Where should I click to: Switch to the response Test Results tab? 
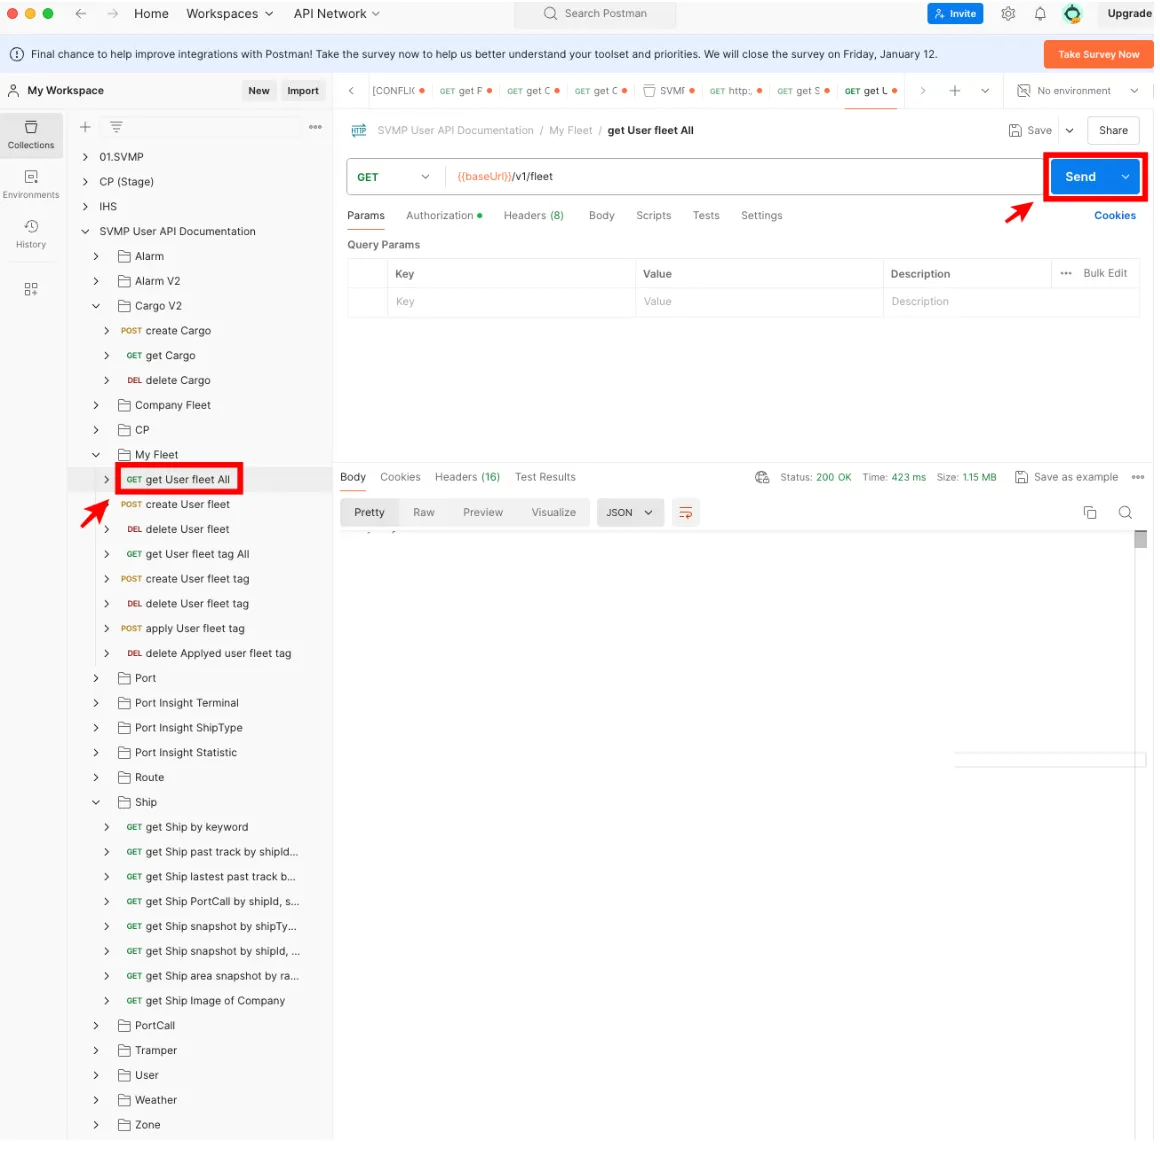coord(546,478)
